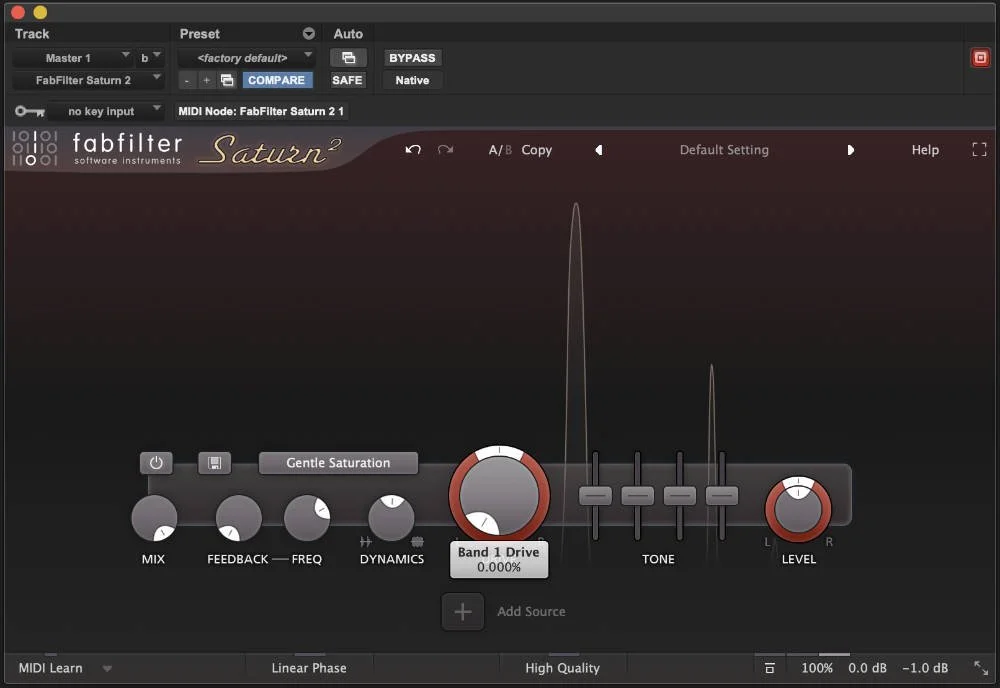The height and width of the screenshot is (688, 1000).
Task: Click the FEEDBACK knob
Action: click(x=239, y=518)
